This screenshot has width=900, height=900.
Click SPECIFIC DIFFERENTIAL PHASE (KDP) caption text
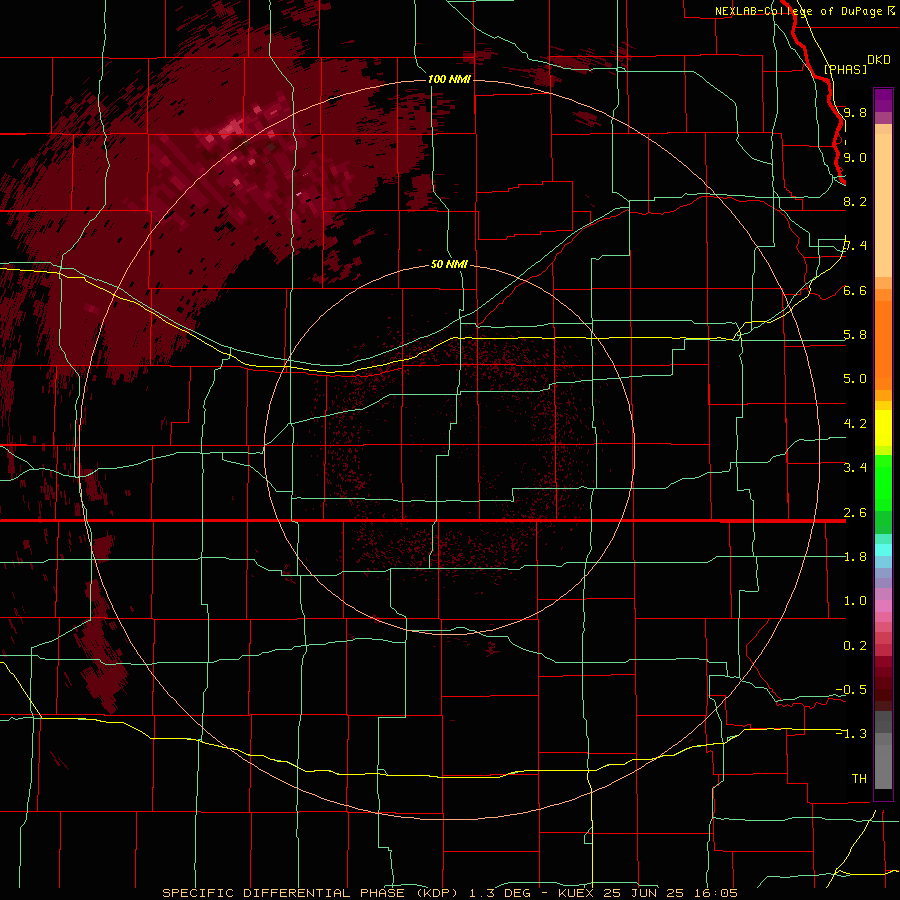click(x=311, y=893)
